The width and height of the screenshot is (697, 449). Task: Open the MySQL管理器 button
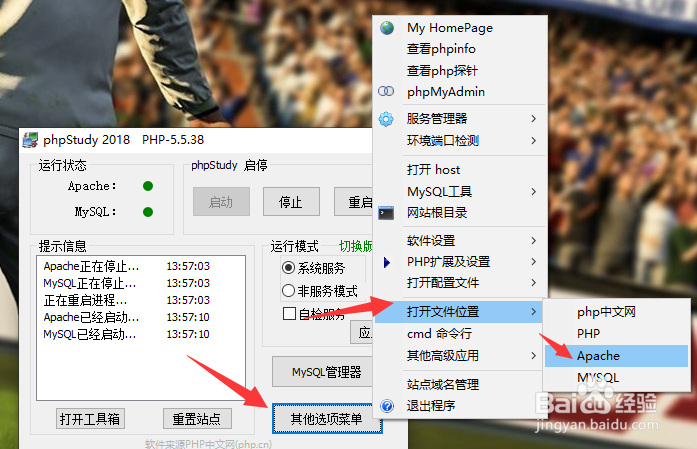[x=323, y=372]
